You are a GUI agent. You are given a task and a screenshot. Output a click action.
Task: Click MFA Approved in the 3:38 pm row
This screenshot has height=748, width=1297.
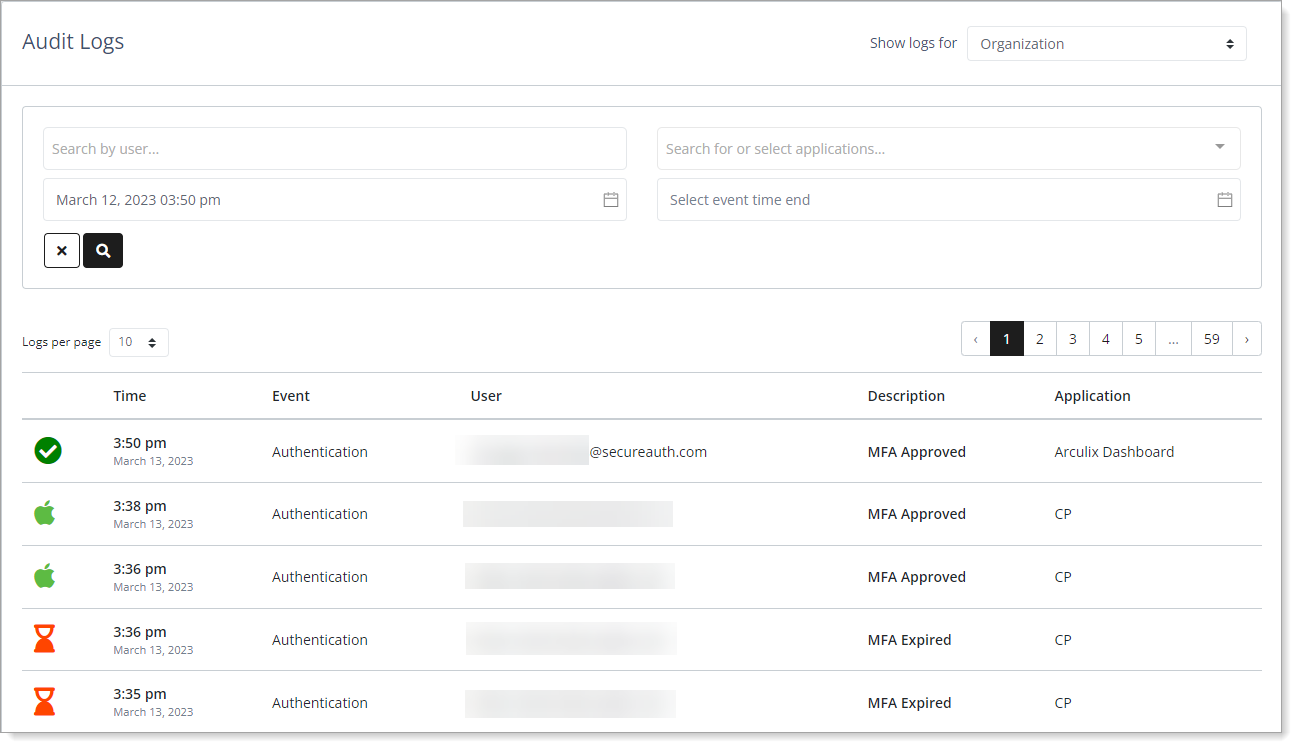coord(917,514)
